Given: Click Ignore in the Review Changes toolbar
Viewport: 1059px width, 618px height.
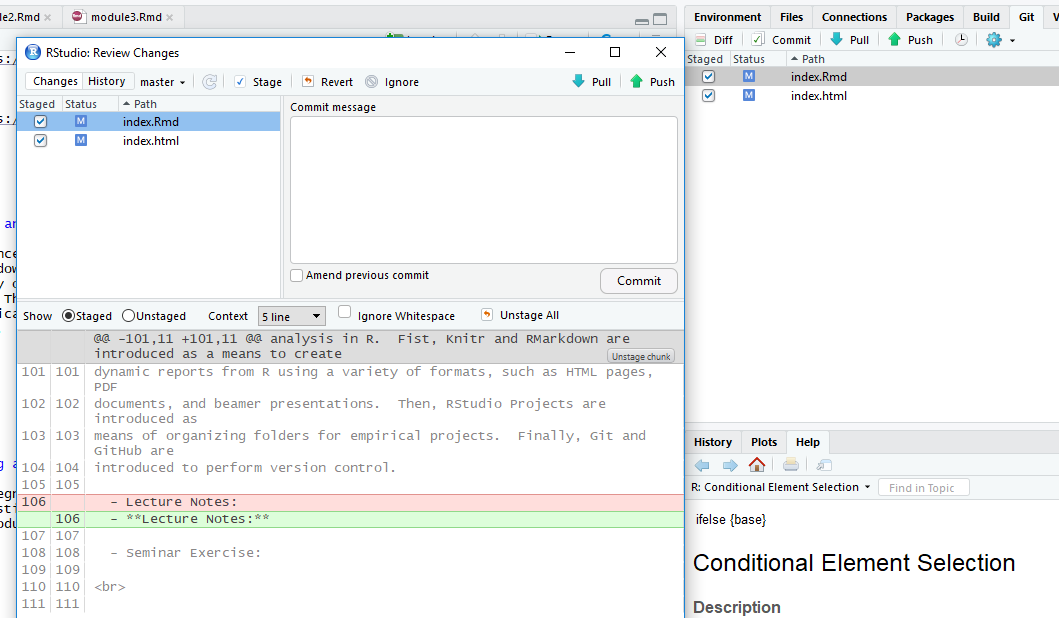Looking at the screenshot, I should click(x=392, y=82).
